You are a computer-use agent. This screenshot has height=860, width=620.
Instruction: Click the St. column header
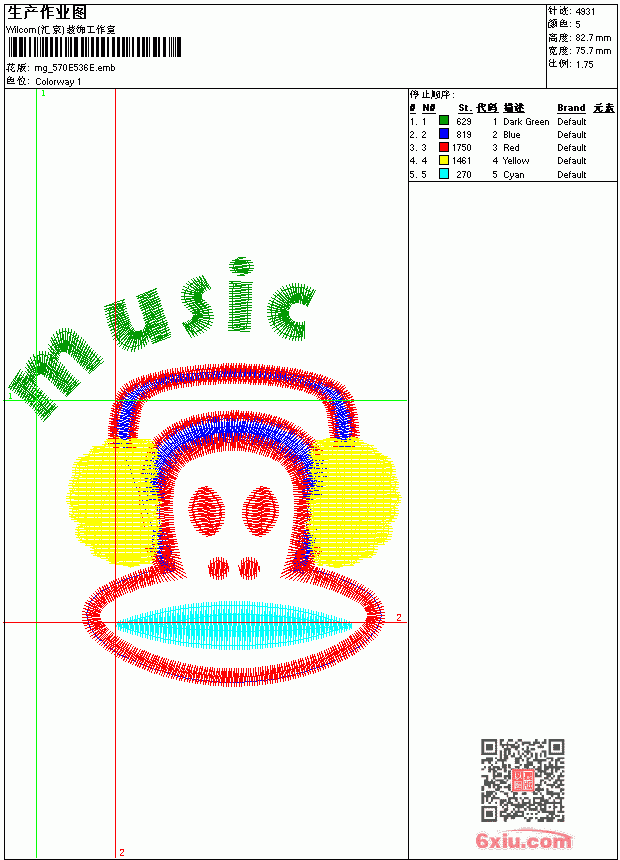click(465, 108)
